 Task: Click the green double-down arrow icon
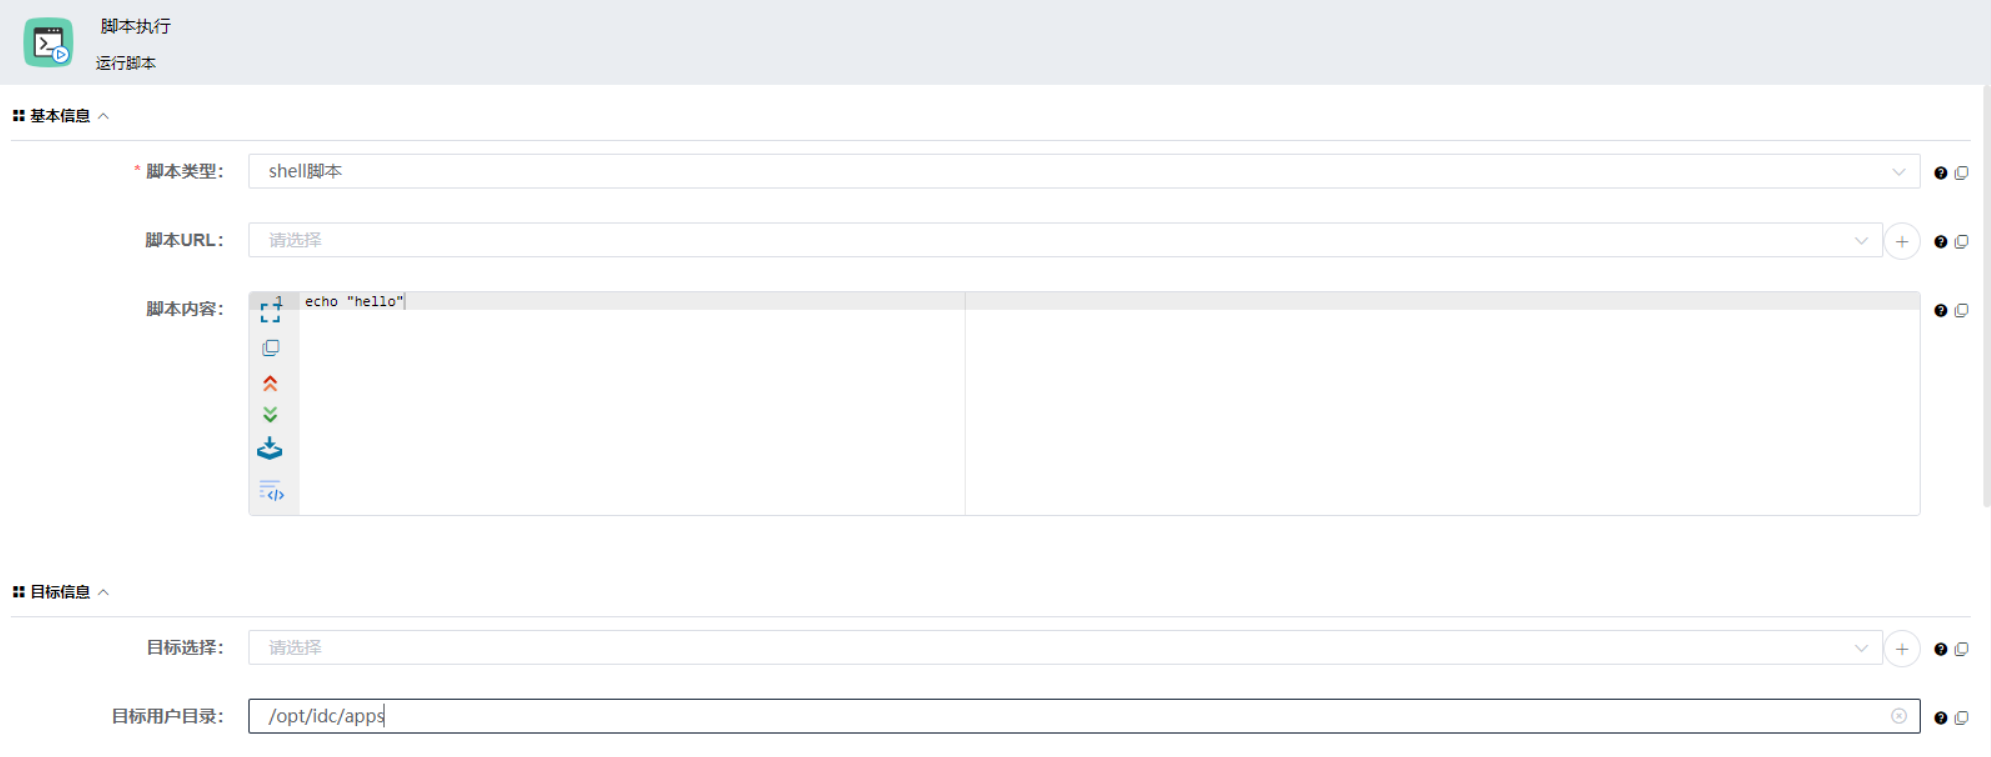pos(270,415)
